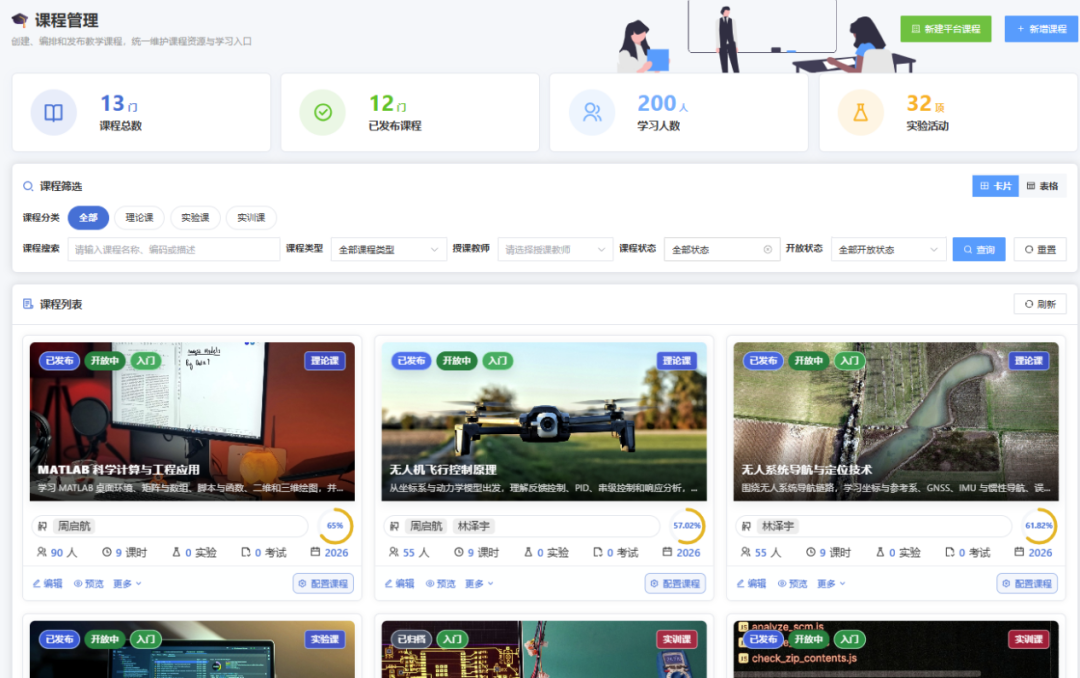Filter courses by 实验课 category
The width and height of the screenshot is (1080, 678).
(195, 218)
